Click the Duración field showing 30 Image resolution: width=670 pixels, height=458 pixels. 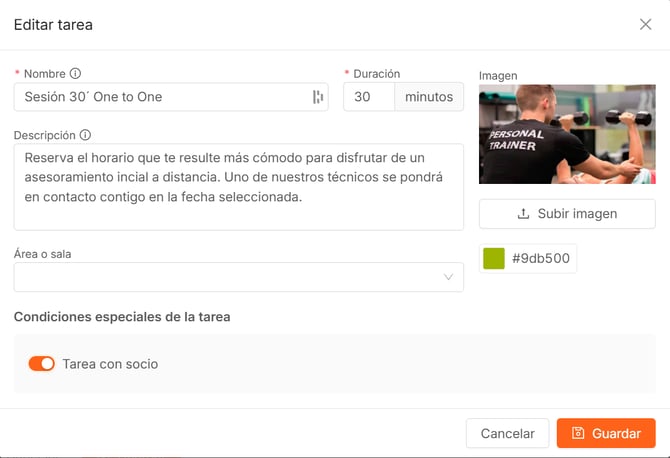click(368, 97)
